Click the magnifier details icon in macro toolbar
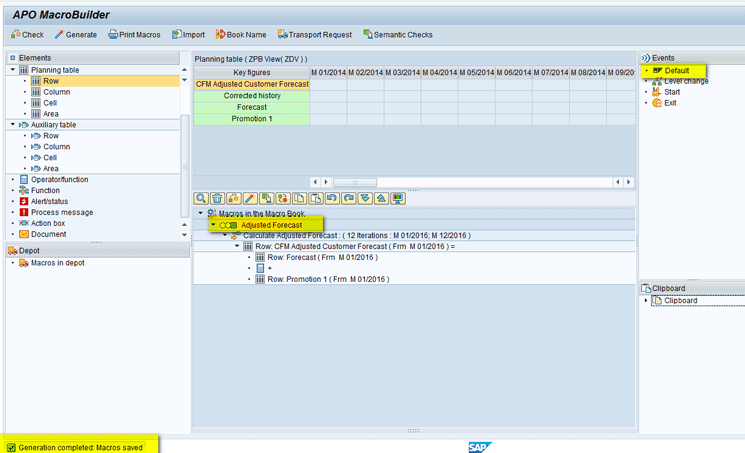 pyautogui.click(x=202, y=199)
